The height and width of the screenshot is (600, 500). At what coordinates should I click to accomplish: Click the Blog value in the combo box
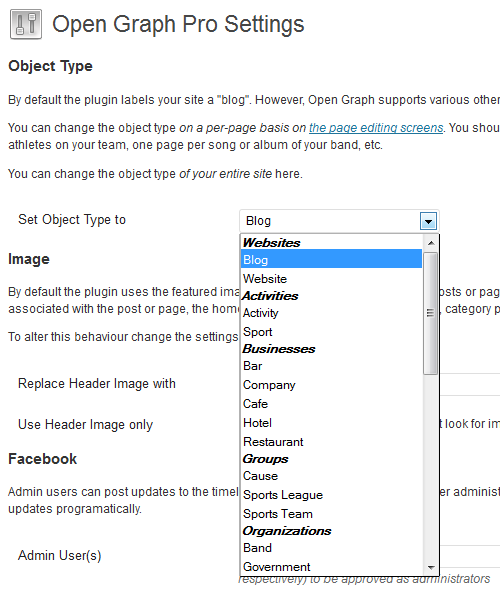tap(258, 221)
